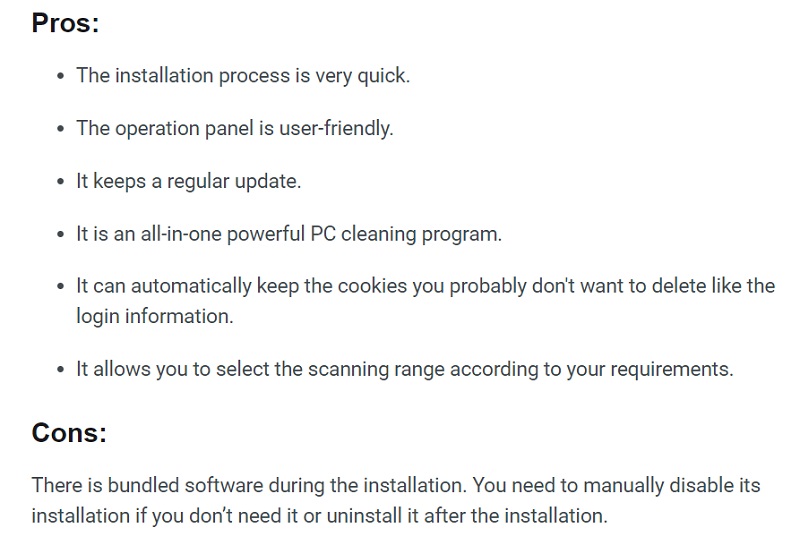
Task: Click bullet dot before 'It keeps a regular'
Action: coord(61,183)
